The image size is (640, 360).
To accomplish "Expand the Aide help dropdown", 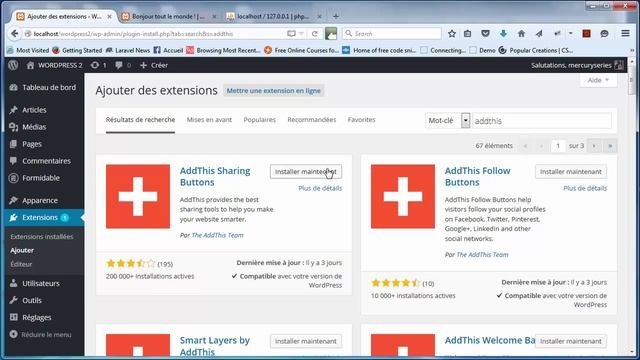I will click(x=598, y=80).
